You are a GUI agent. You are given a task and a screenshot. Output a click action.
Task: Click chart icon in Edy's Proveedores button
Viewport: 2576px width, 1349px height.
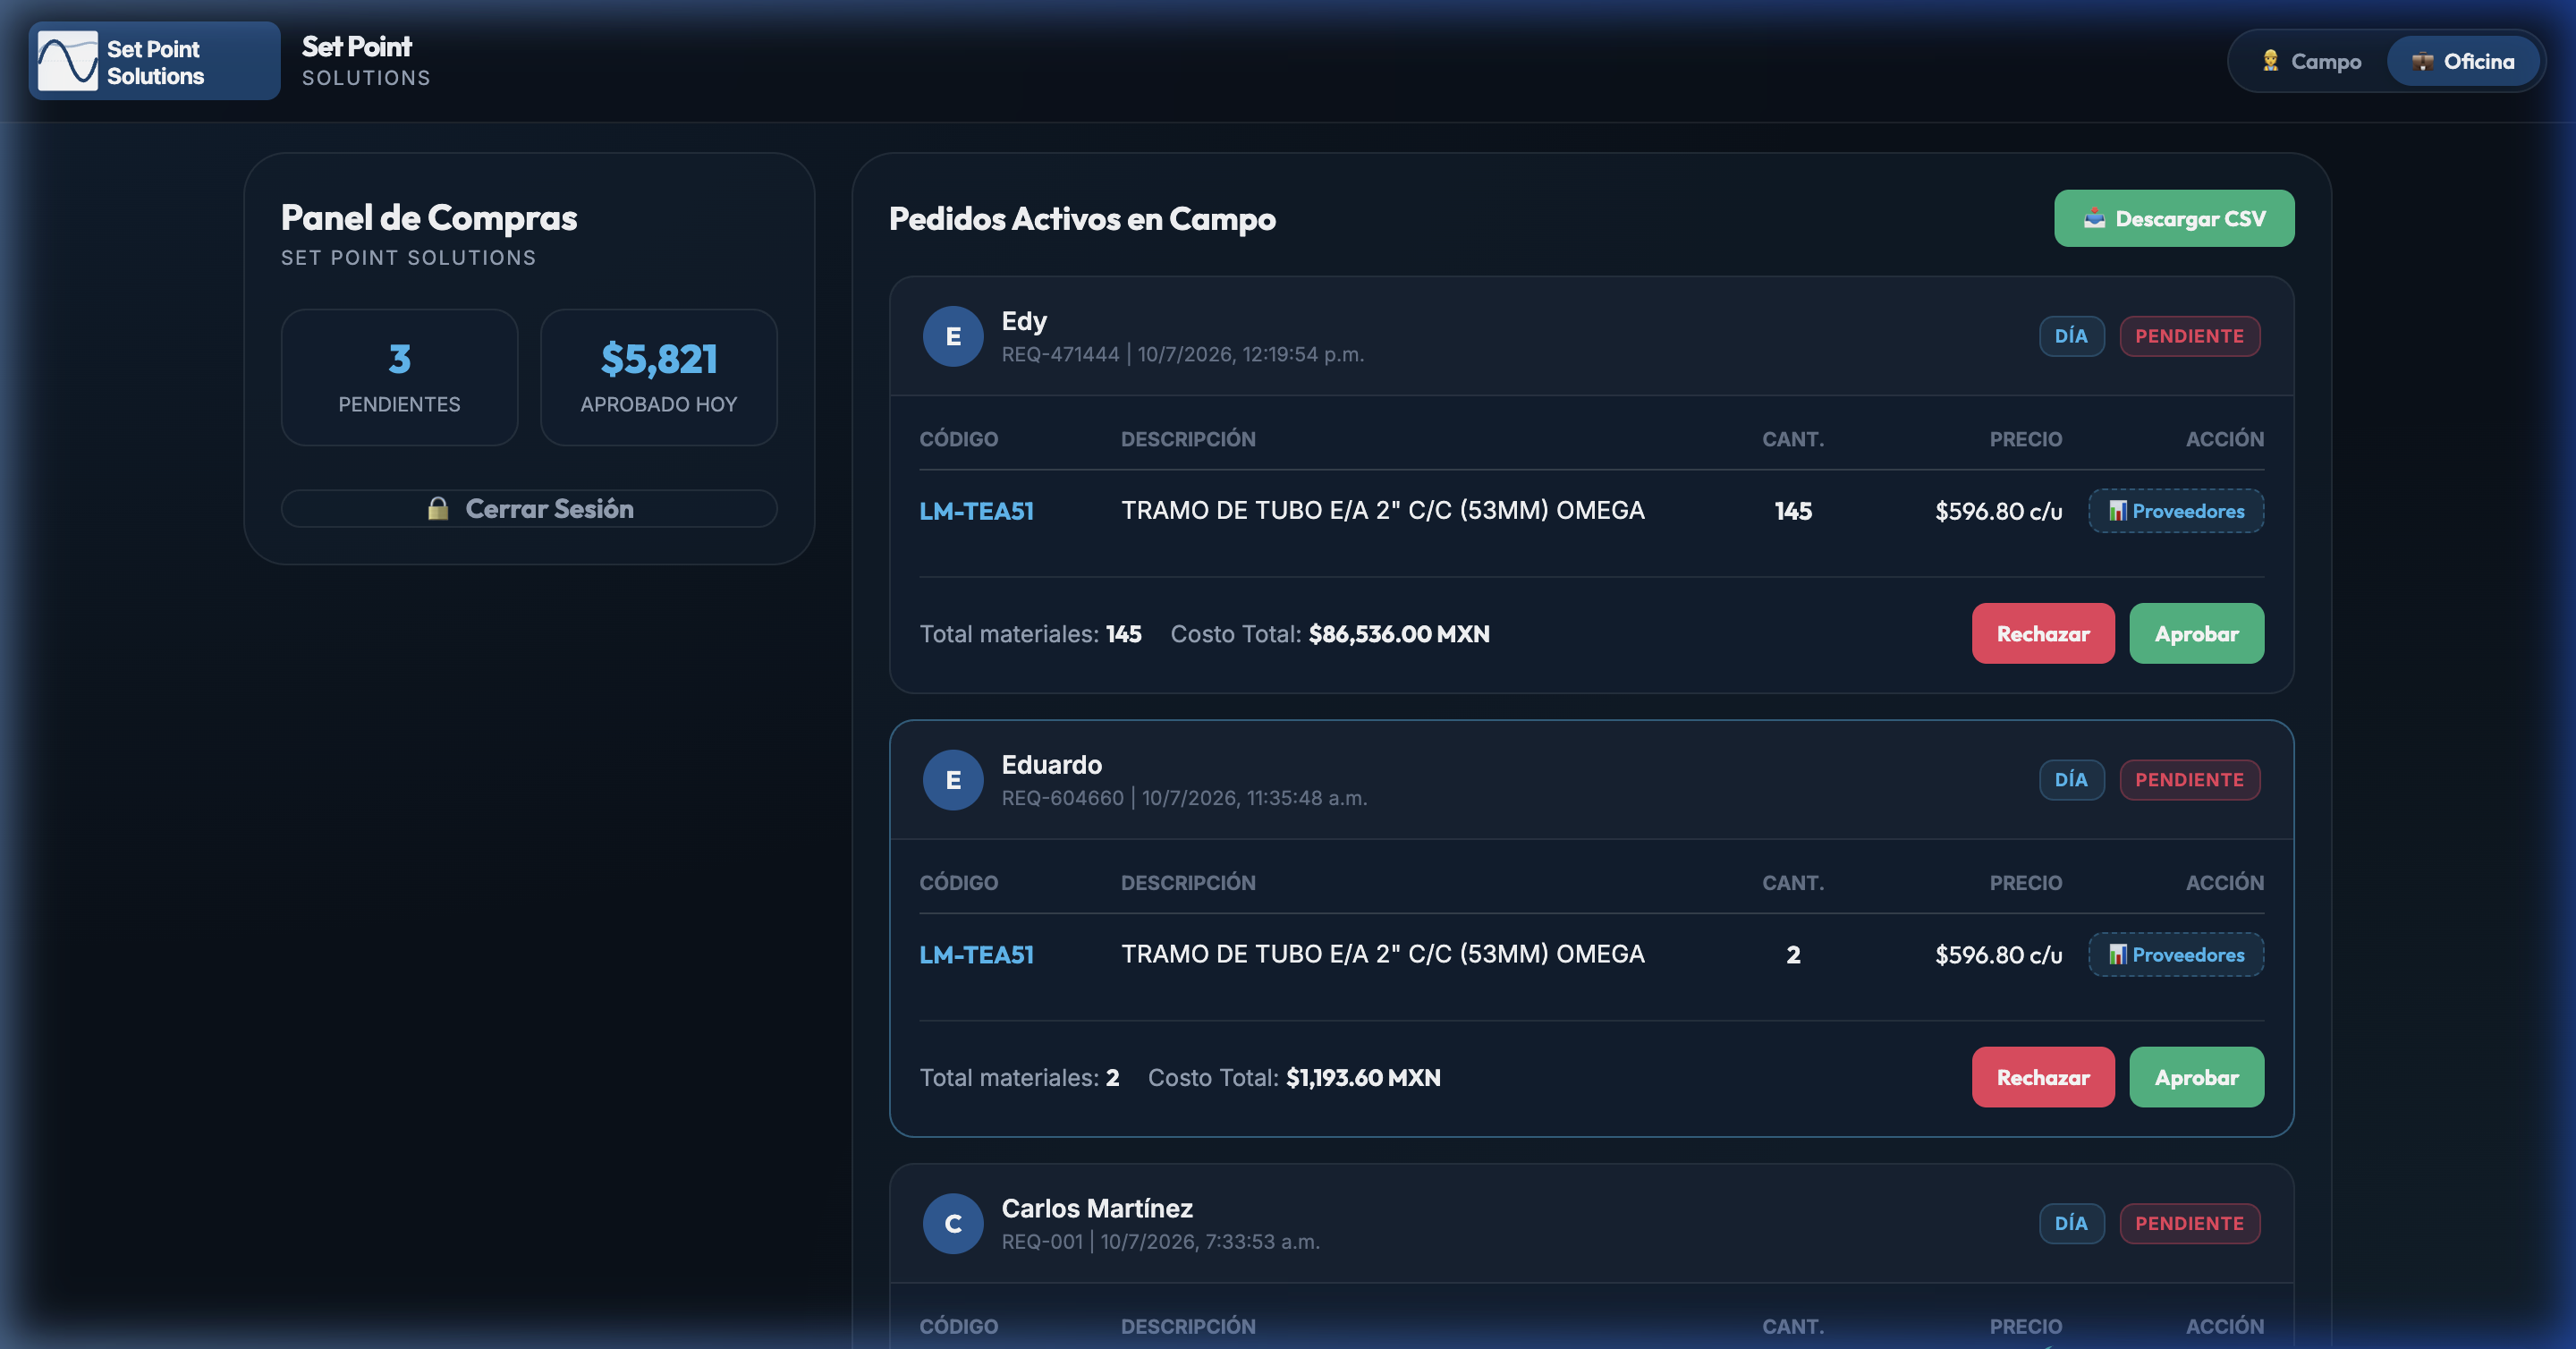click(x=2118, y=511)
